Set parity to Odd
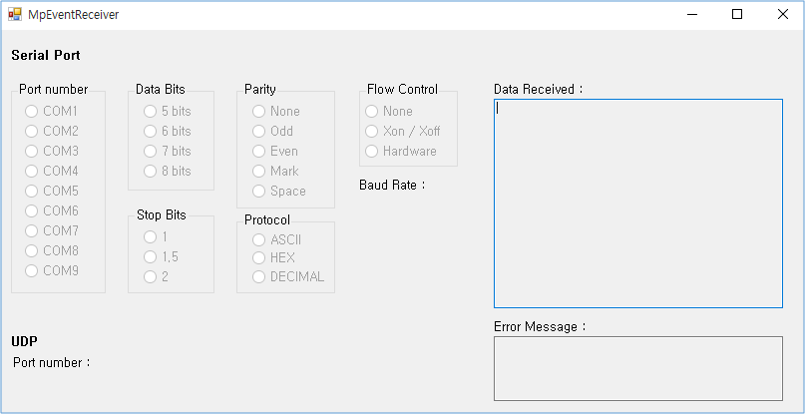This screenshot has height=414, width=805. [260, 131]
